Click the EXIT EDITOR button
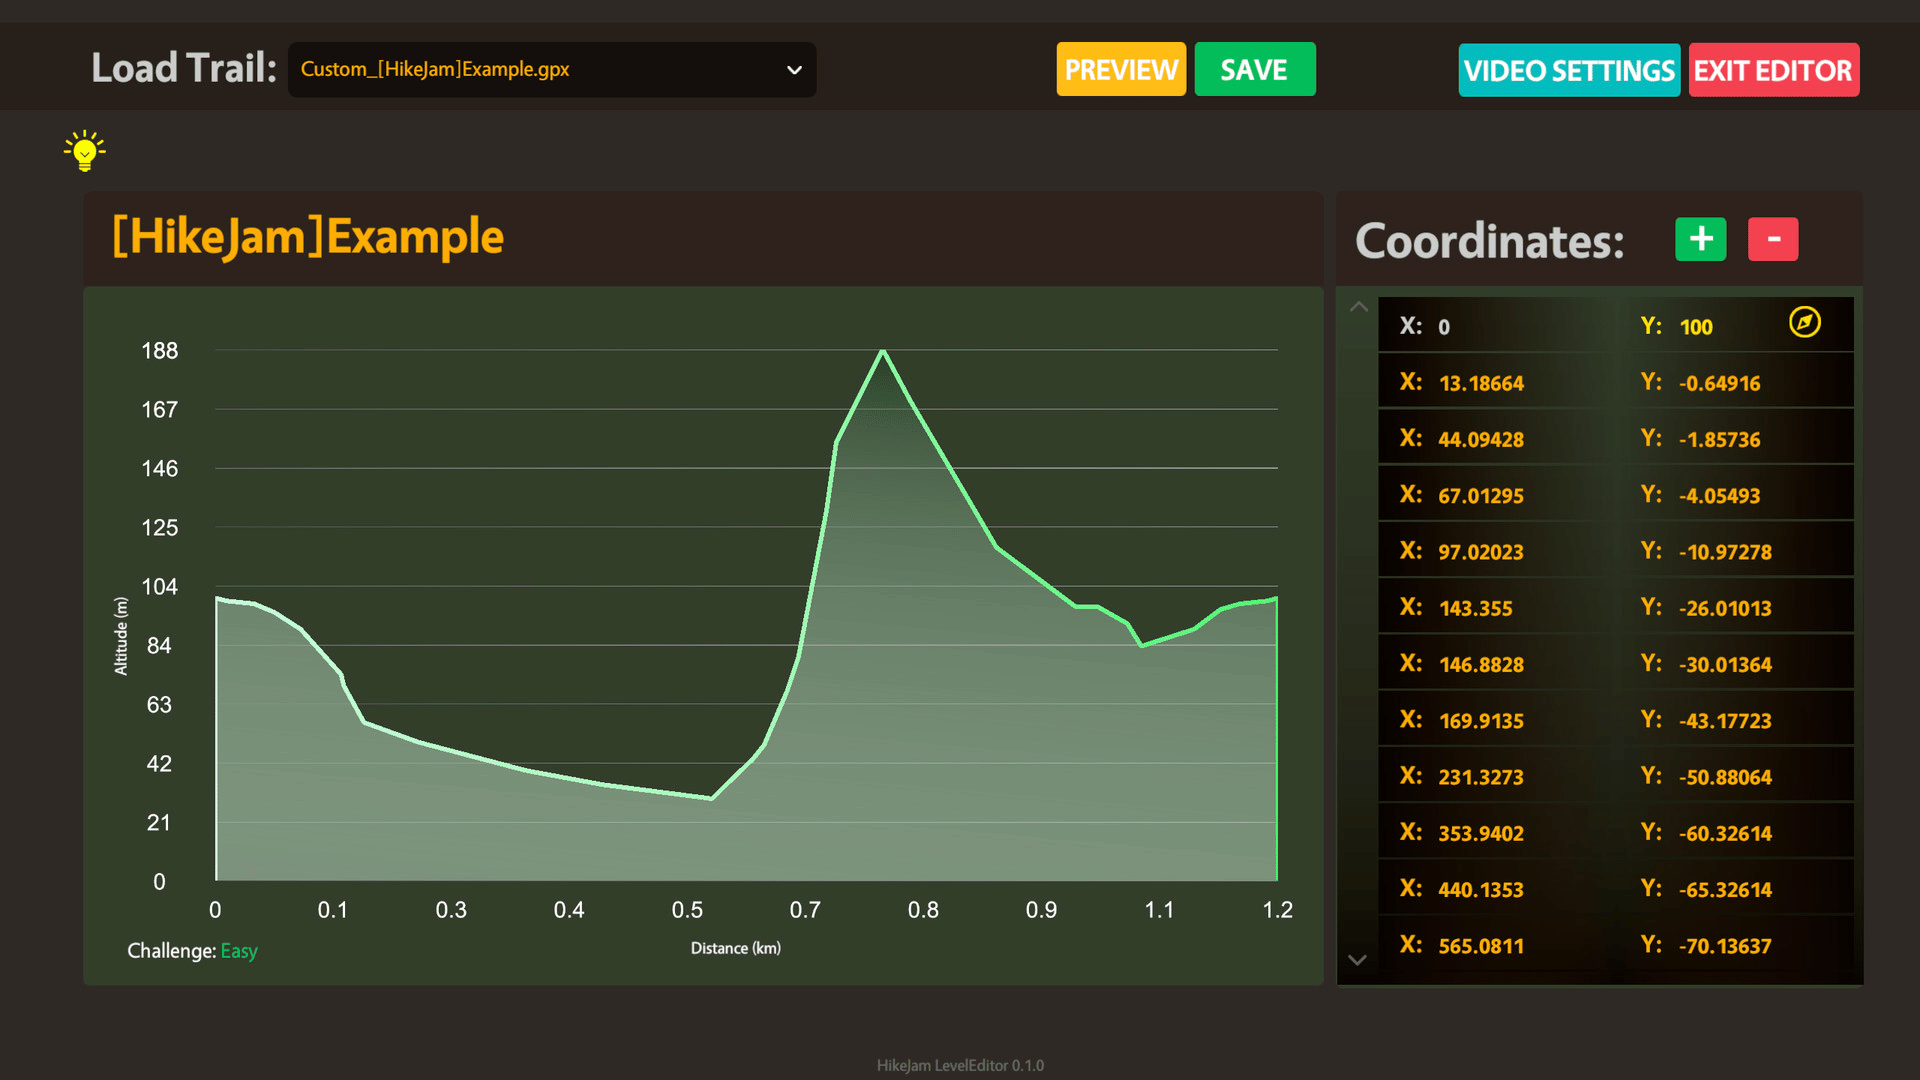 coord(1773,70)
